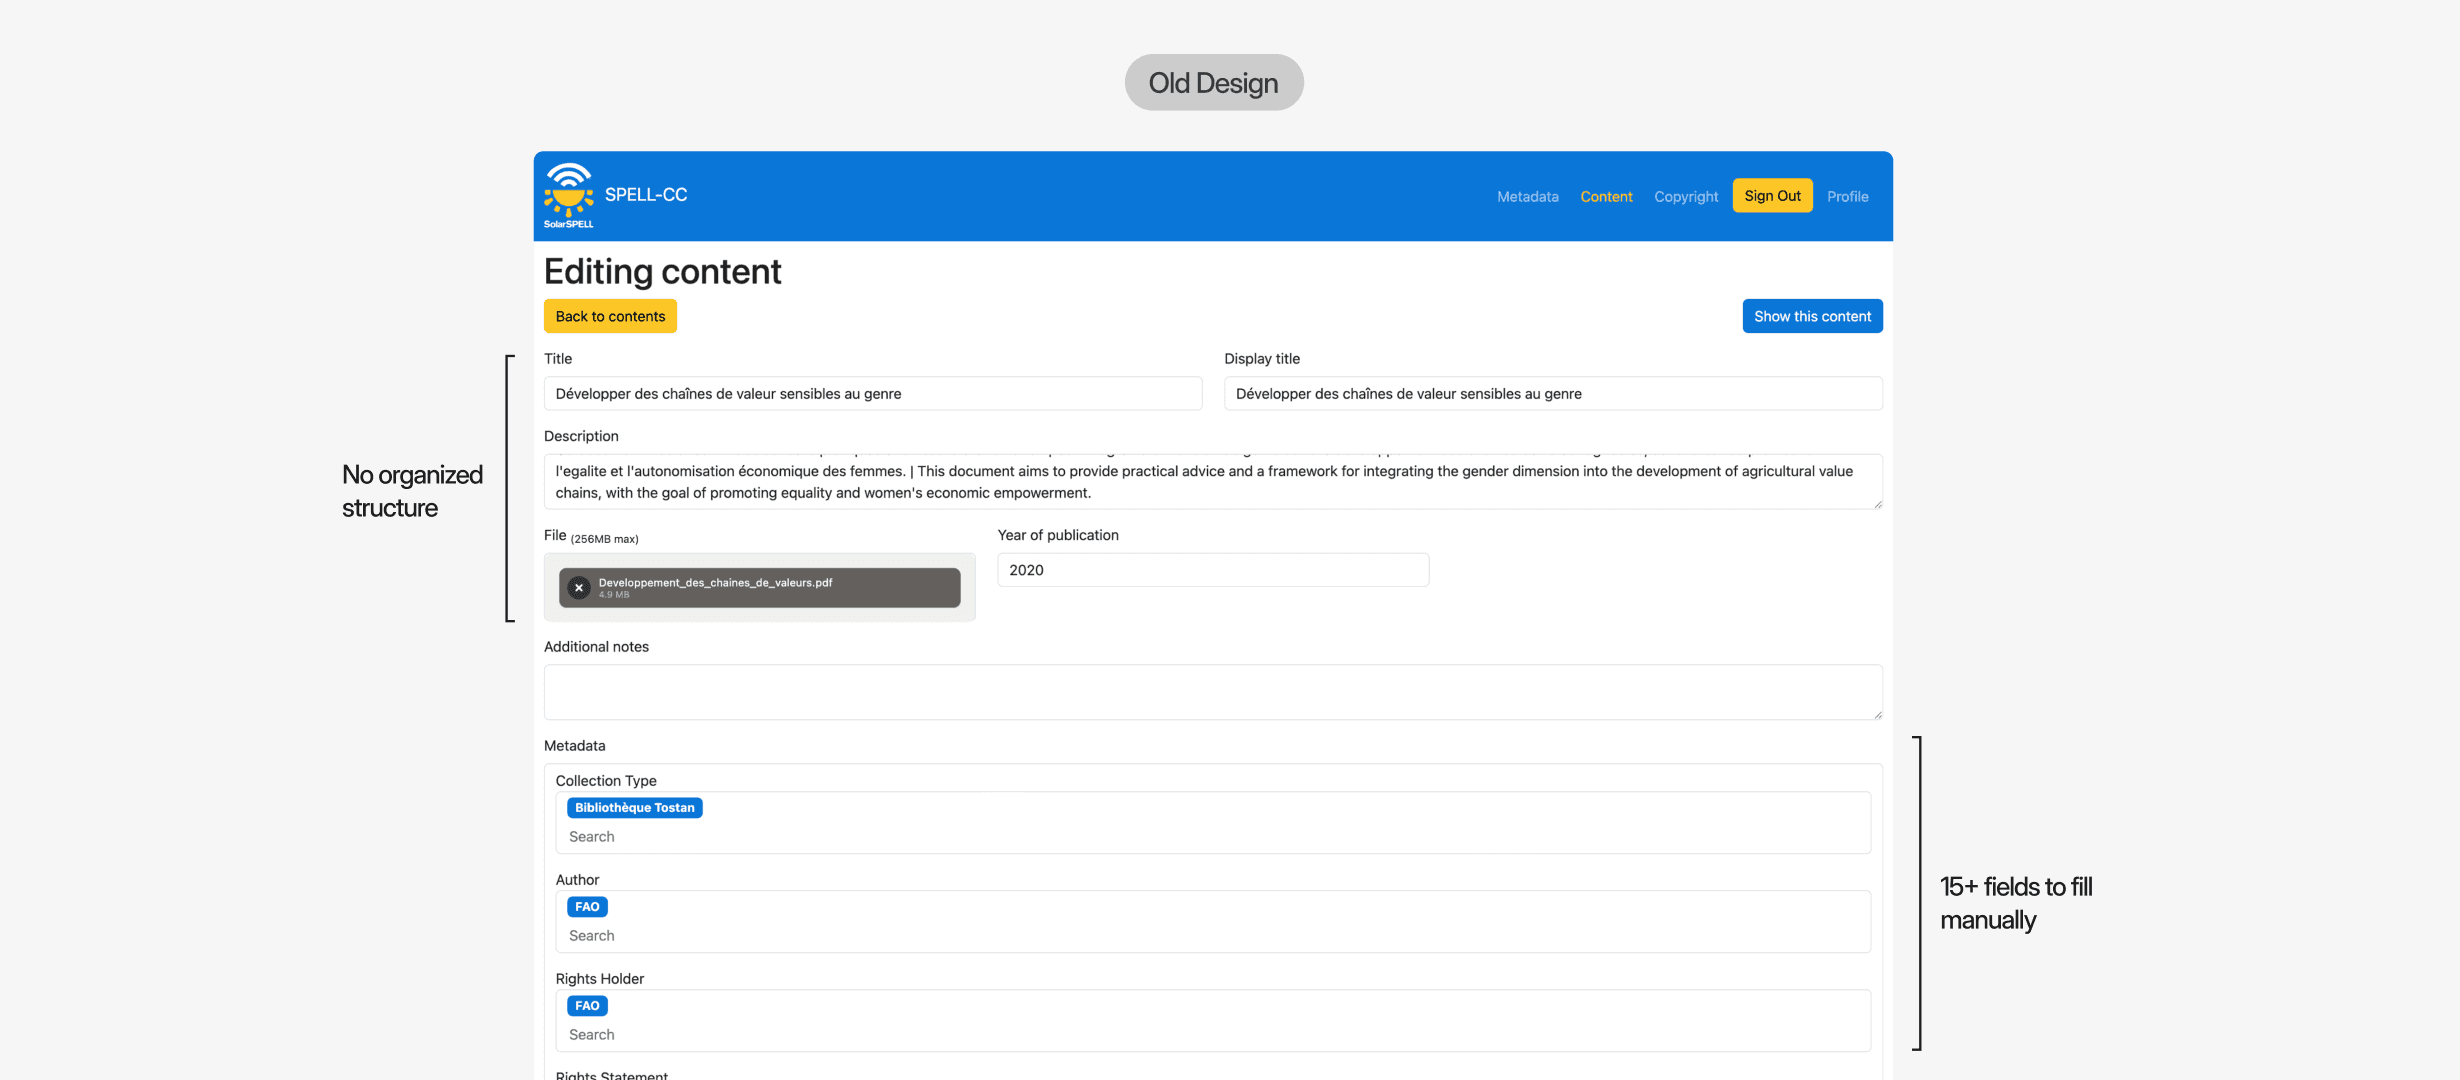The width and height of the screenshot is (2460, 1080).
Task: Focus the Display title field
Action: tap(1552, 394)
